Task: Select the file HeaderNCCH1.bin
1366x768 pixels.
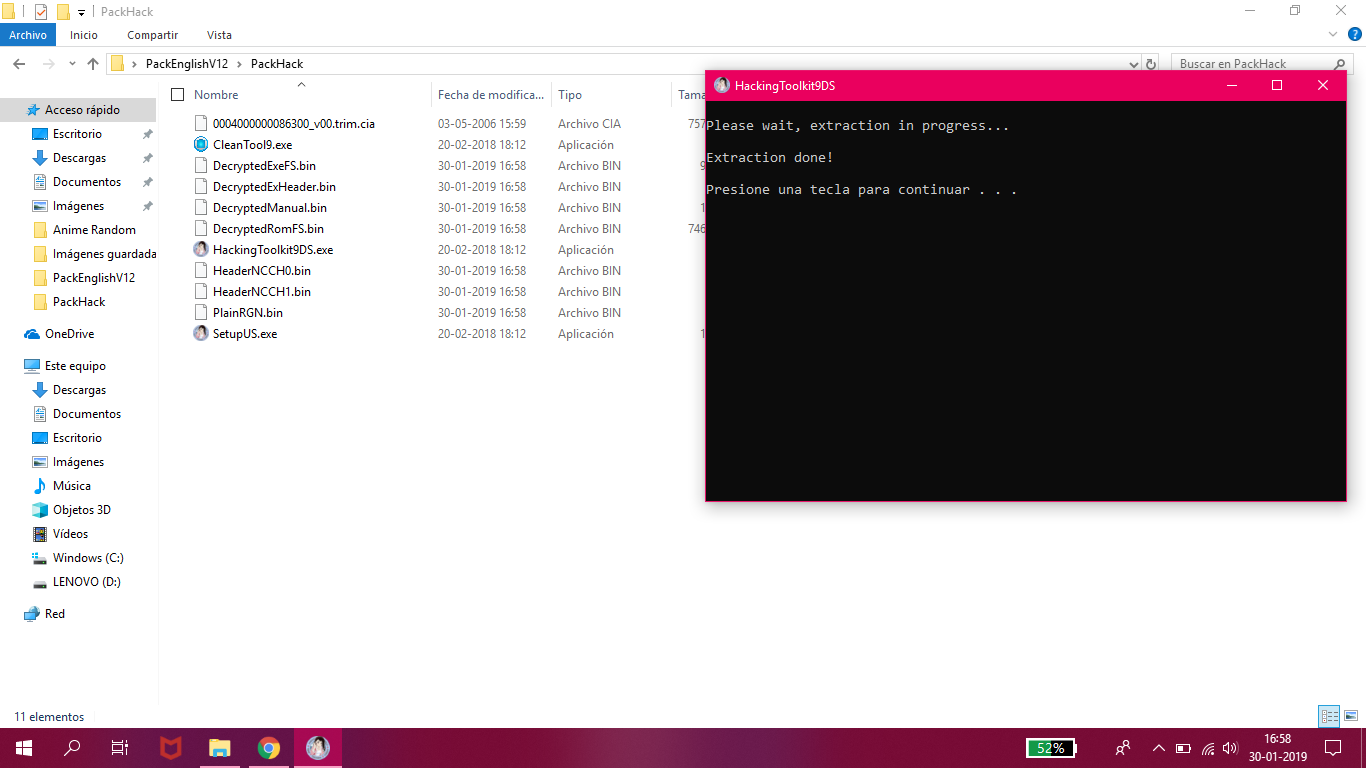Action: (262, 292)
